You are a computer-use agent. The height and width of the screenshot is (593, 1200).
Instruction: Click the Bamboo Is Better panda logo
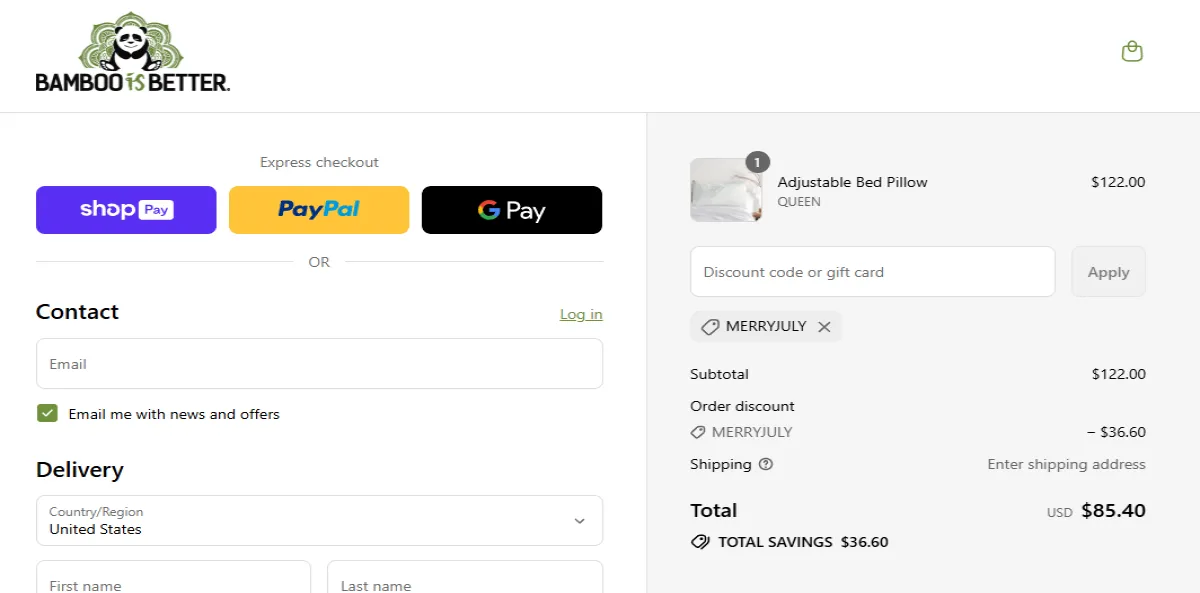pos(131,50)
